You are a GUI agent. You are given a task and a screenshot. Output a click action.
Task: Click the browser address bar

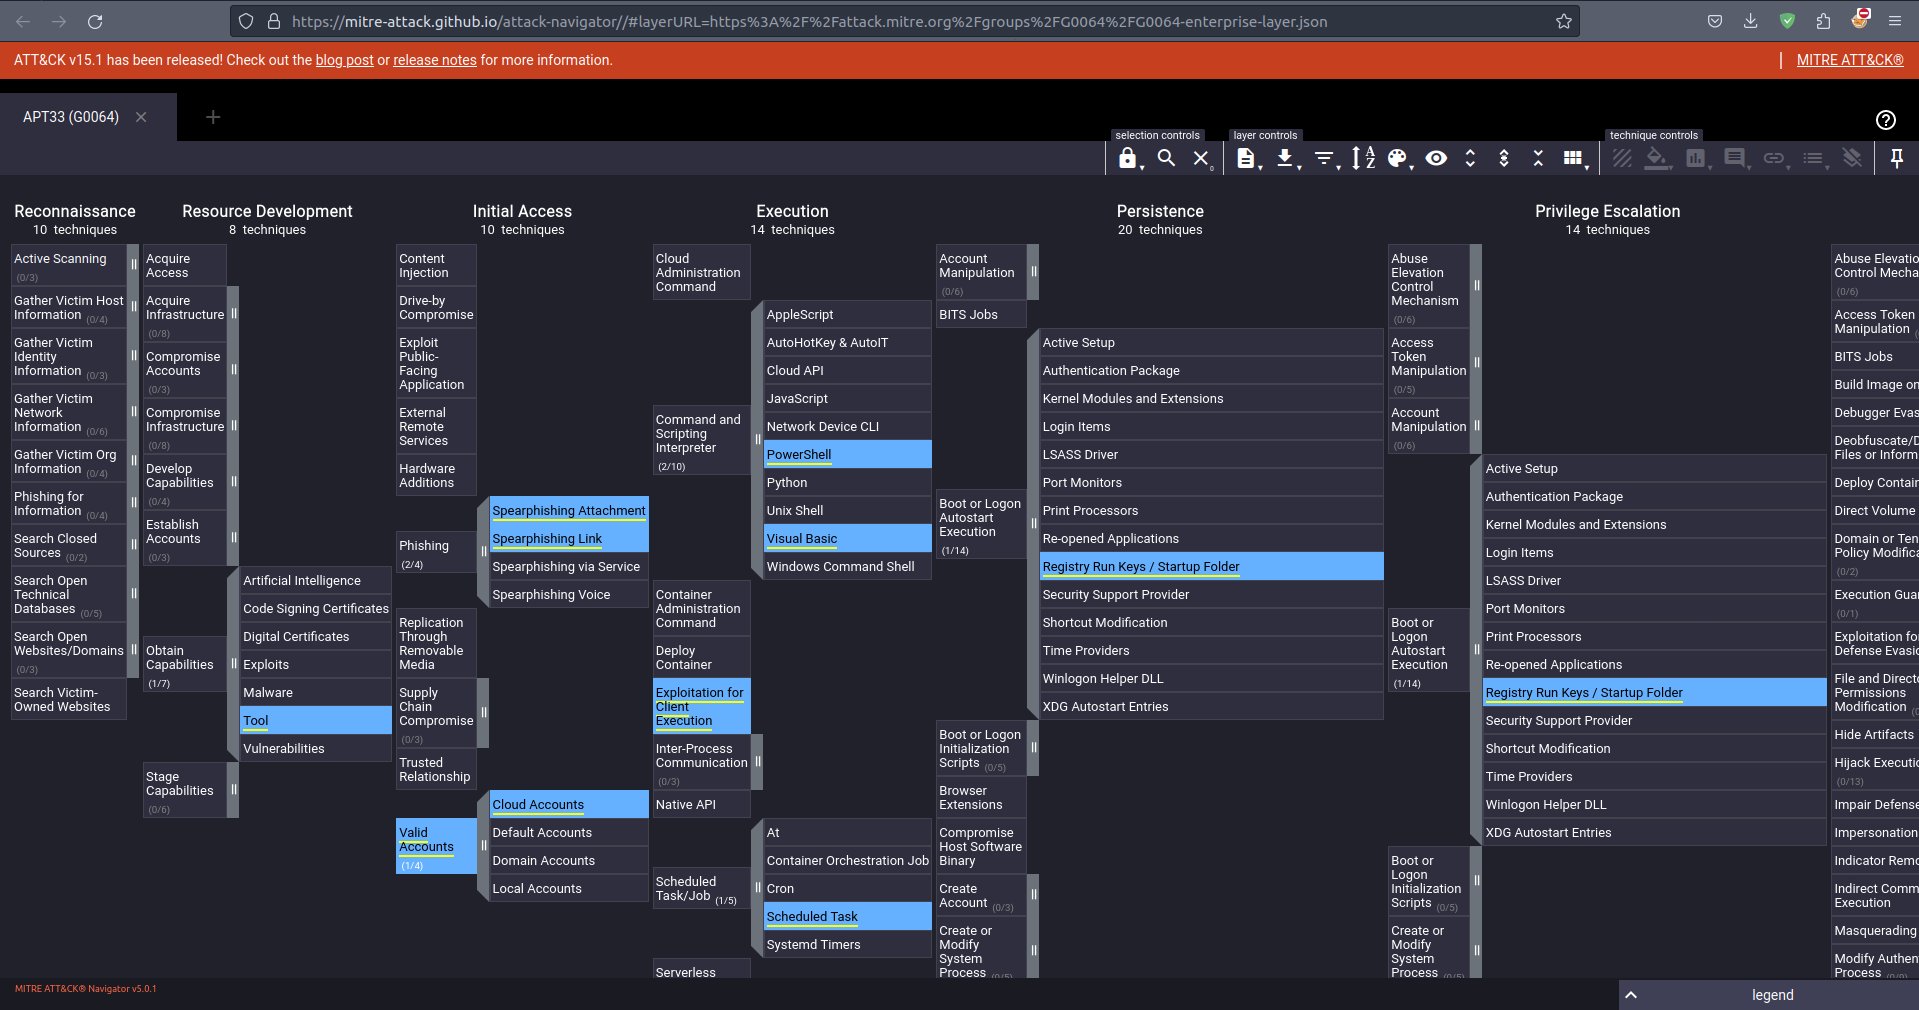coord(900,21)
